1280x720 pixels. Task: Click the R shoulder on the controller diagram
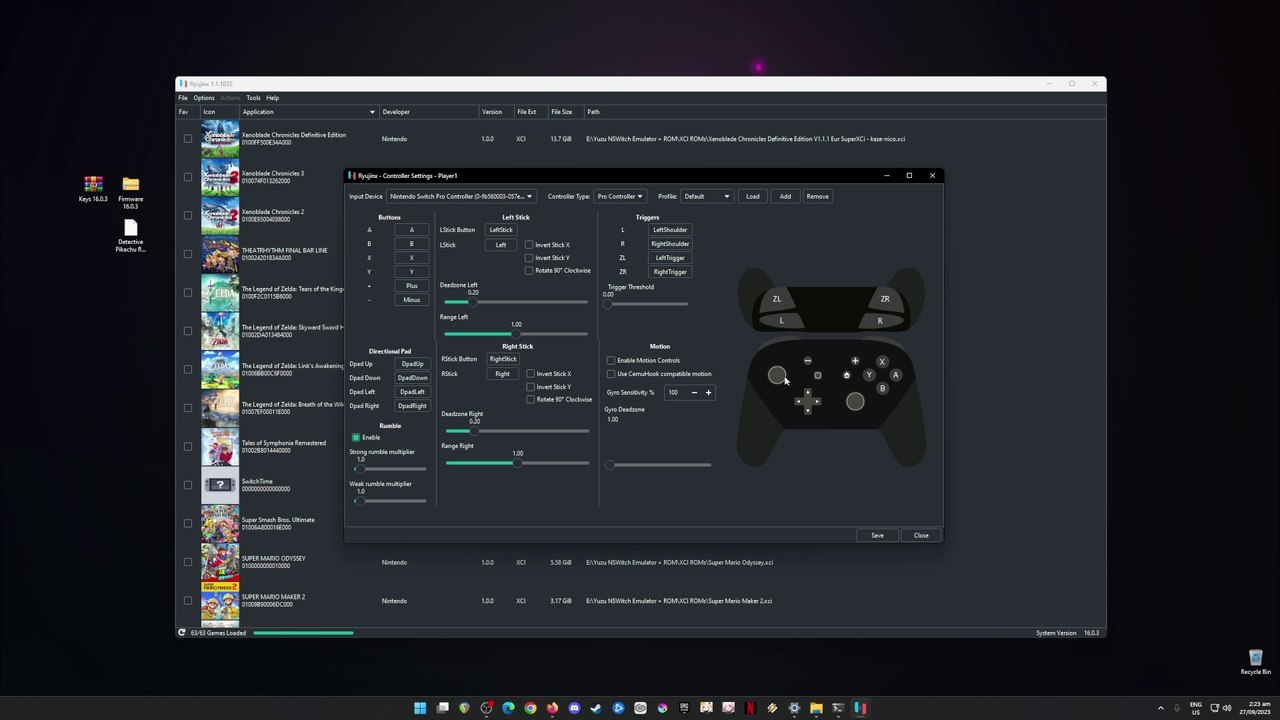tap(880, 321)
